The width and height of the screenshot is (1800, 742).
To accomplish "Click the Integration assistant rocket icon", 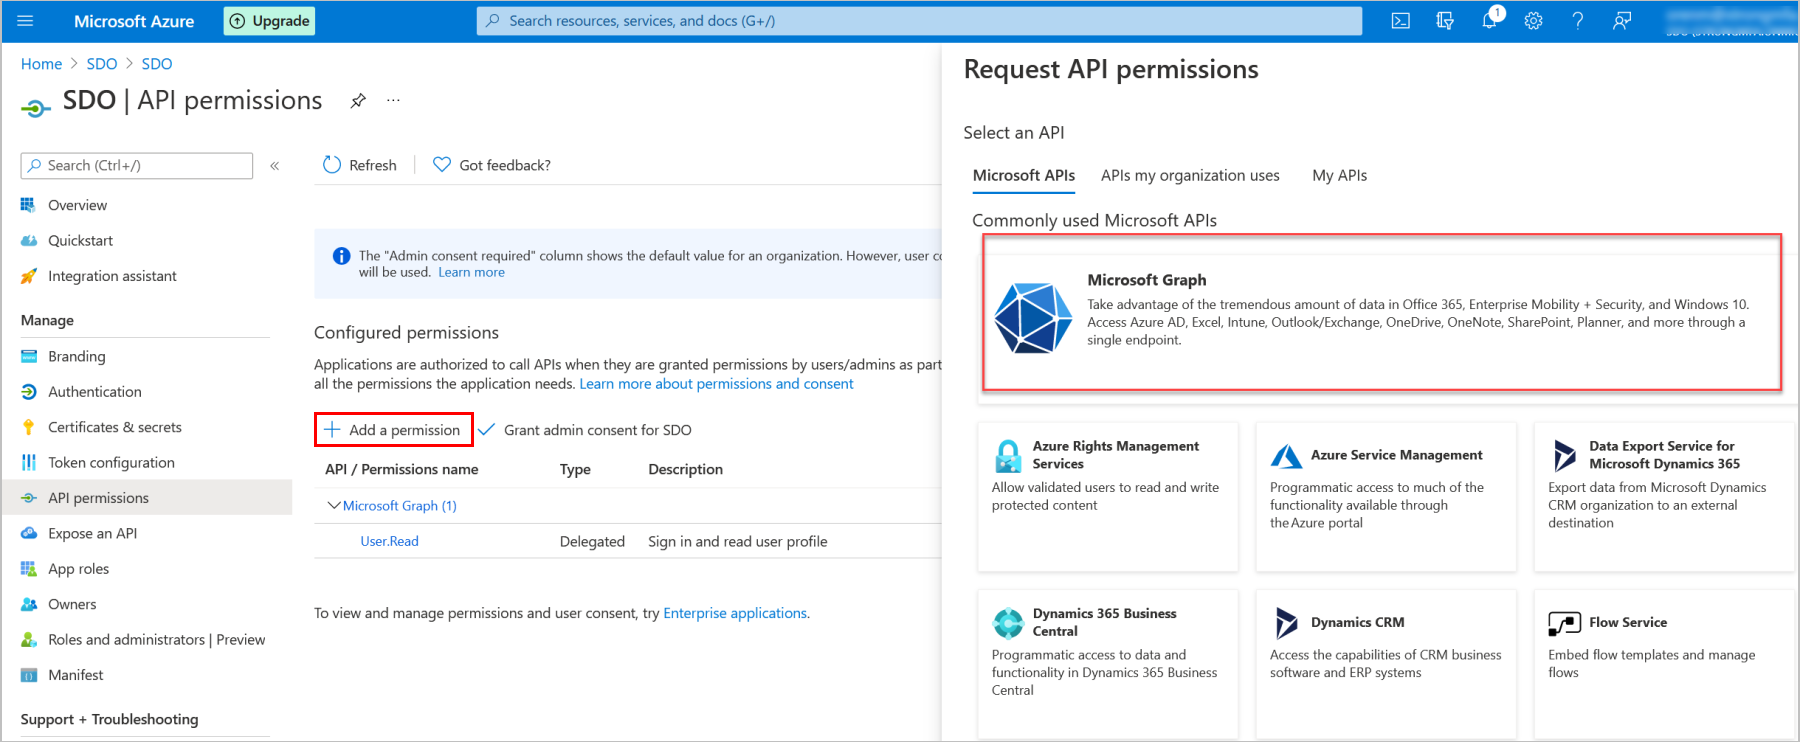I will pyautogui.click(x=28, y=276).
